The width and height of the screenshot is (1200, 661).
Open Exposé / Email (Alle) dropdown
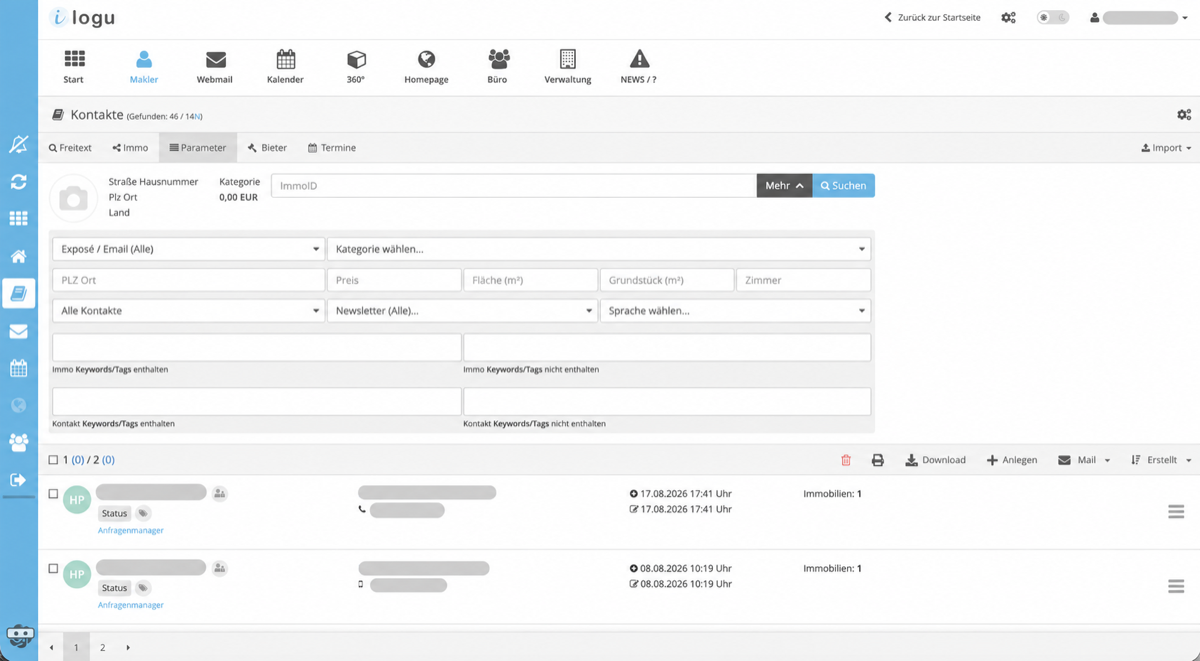(188, 249)
